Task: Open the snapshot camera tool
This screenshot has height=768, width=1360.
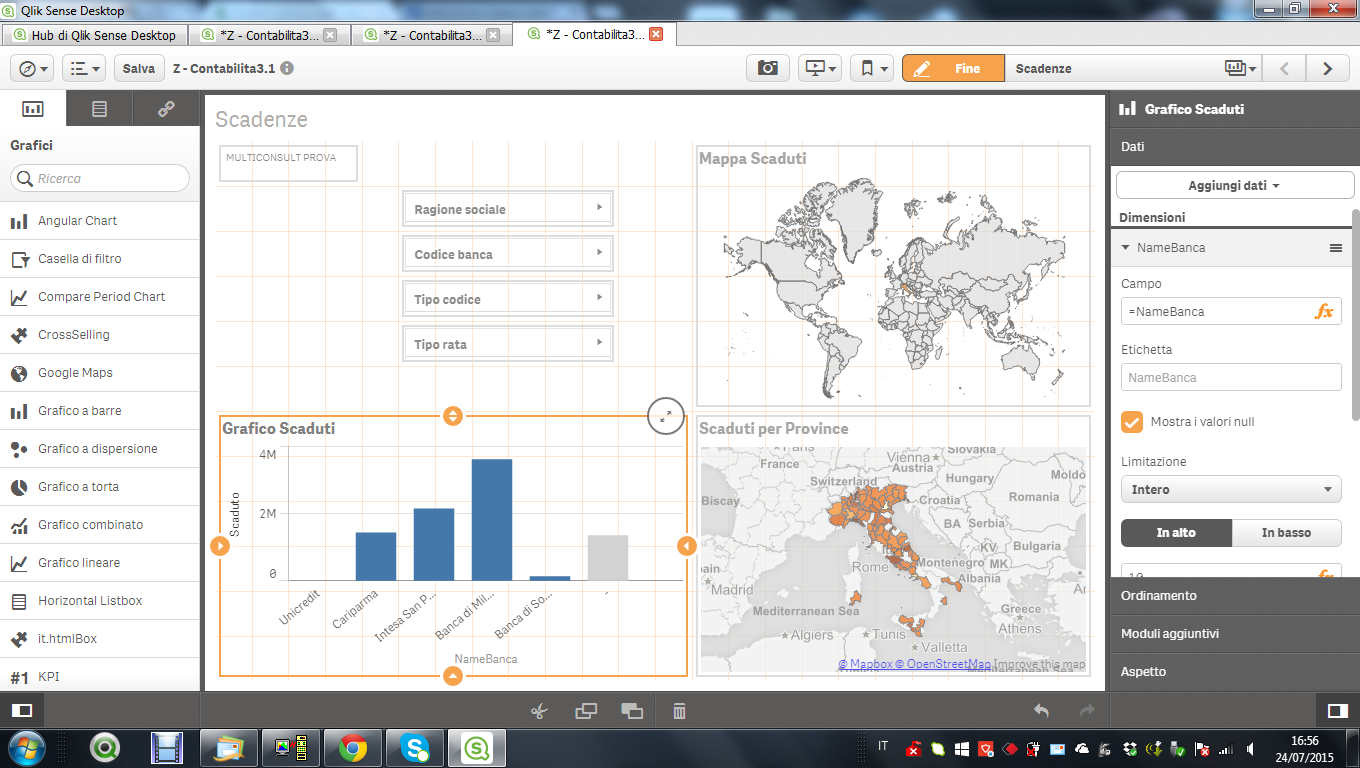Action: pos(767,68)
